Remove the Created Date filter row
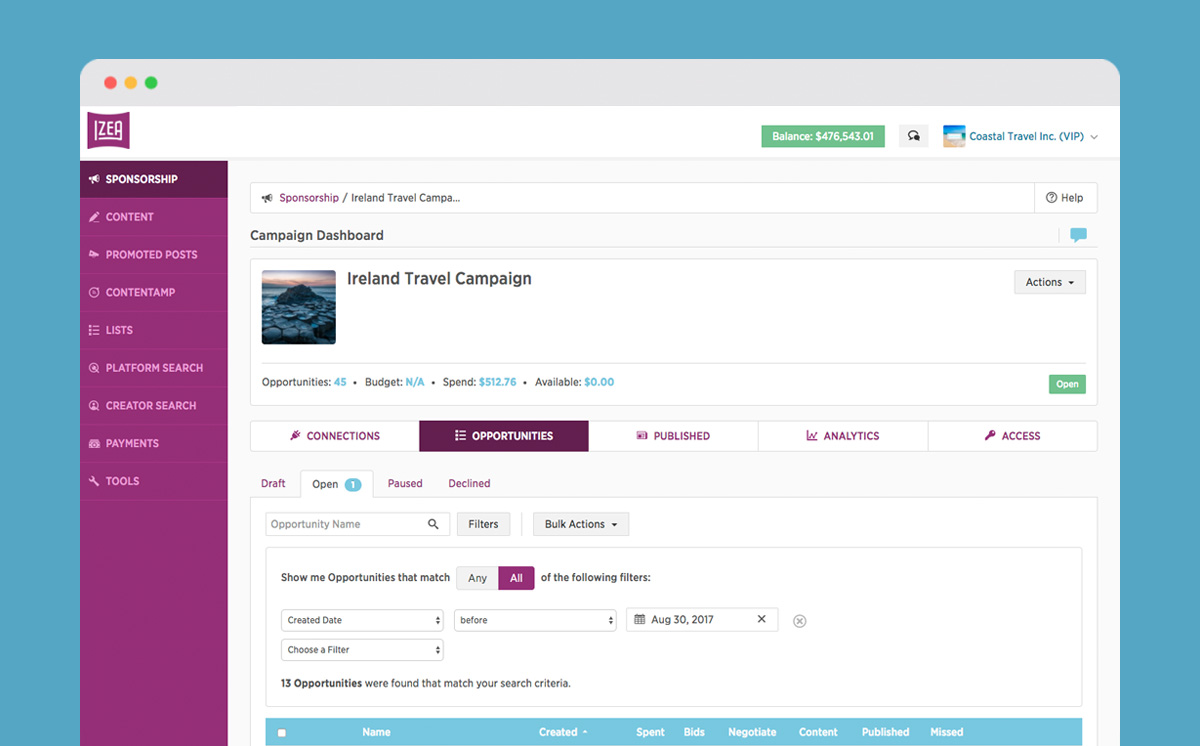Image resolution: width=1200 pixels, height=746 pixels. pos(799,621)
